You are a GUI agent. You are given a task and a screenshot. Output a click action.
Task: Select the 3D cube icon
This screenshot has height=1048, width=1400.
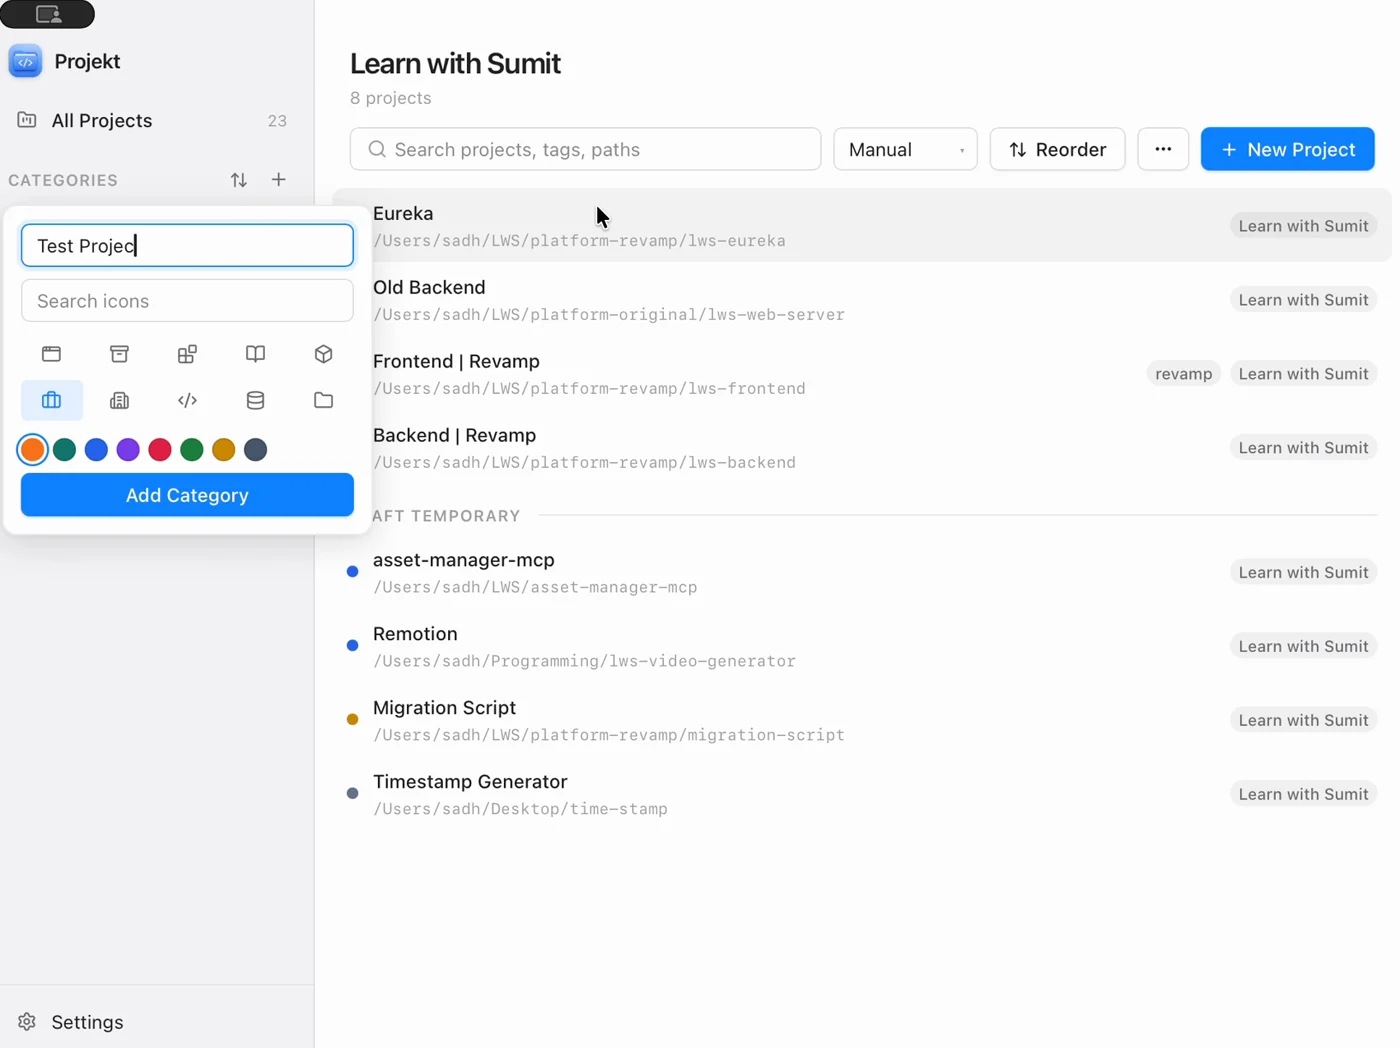pos(323,354)
